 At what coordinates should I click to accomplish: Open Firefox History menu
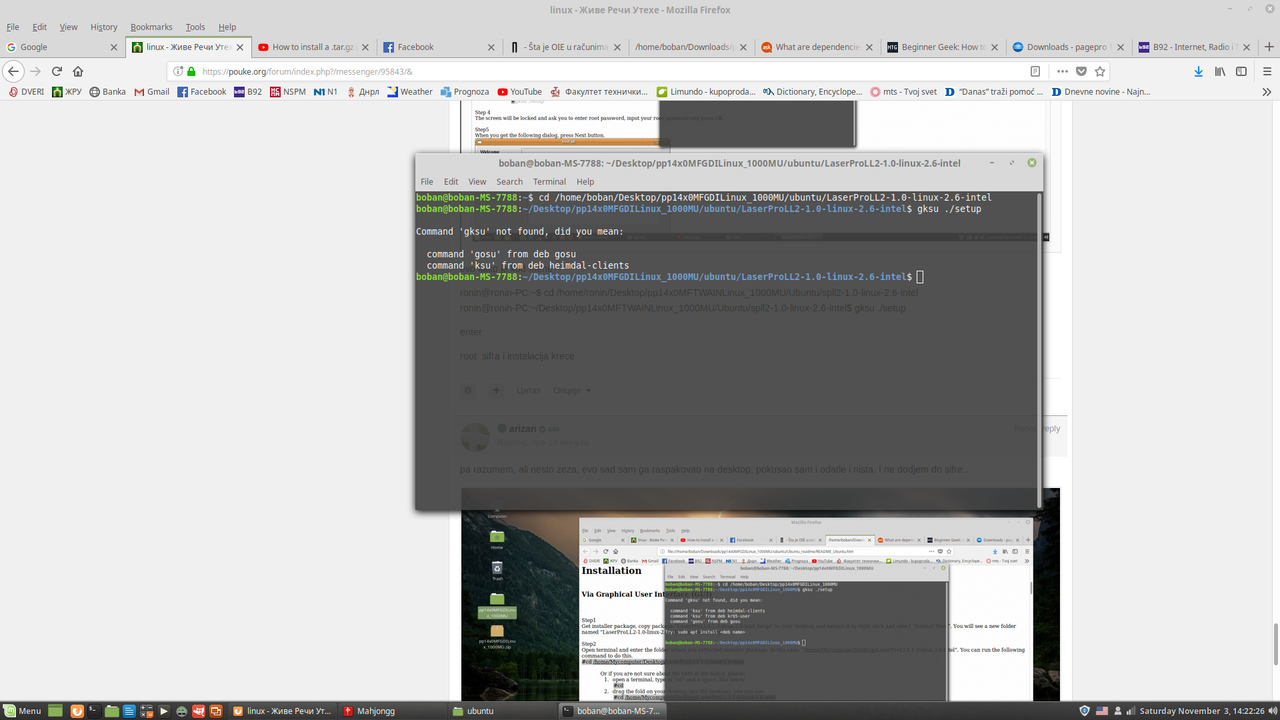[104, 27]
